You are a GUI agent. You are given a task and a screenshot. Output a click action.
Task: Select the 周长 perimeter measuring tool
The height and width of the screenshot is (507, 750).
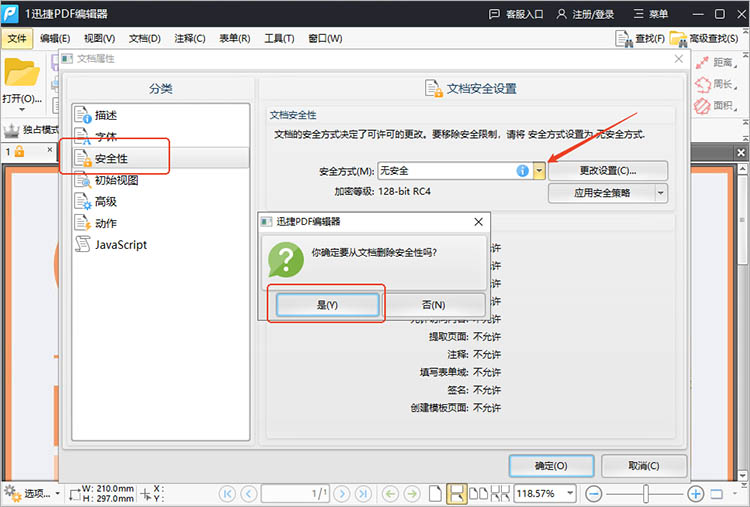(x=716, y=84)
